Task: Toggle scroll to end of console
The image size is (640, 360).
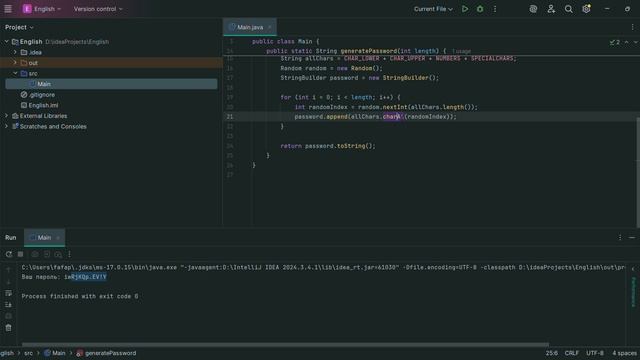Action: 8,304
